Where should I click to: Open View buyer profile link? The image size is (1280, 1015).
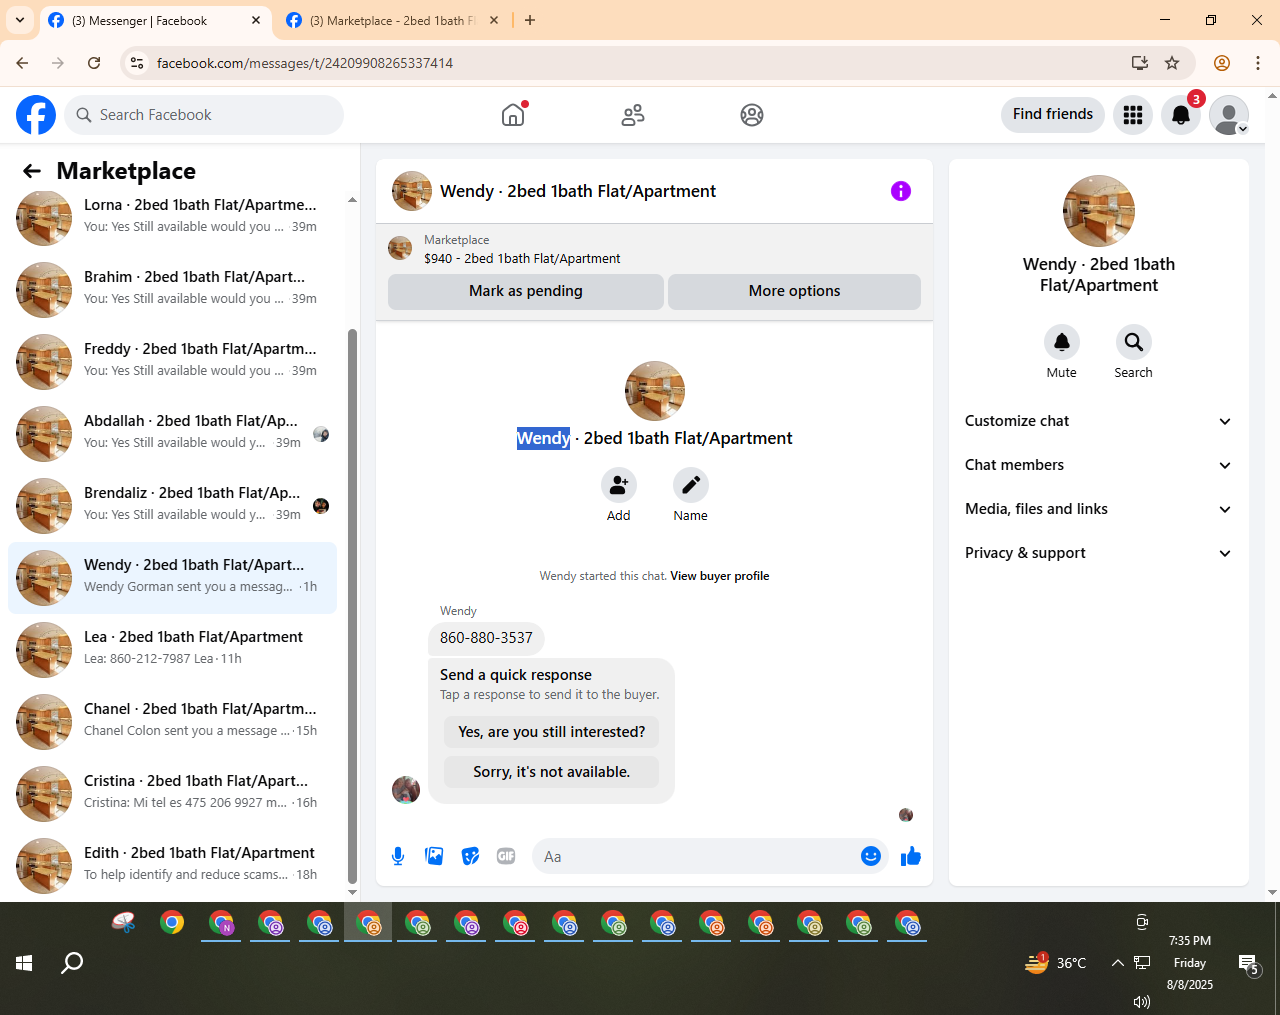coord(720,576)
